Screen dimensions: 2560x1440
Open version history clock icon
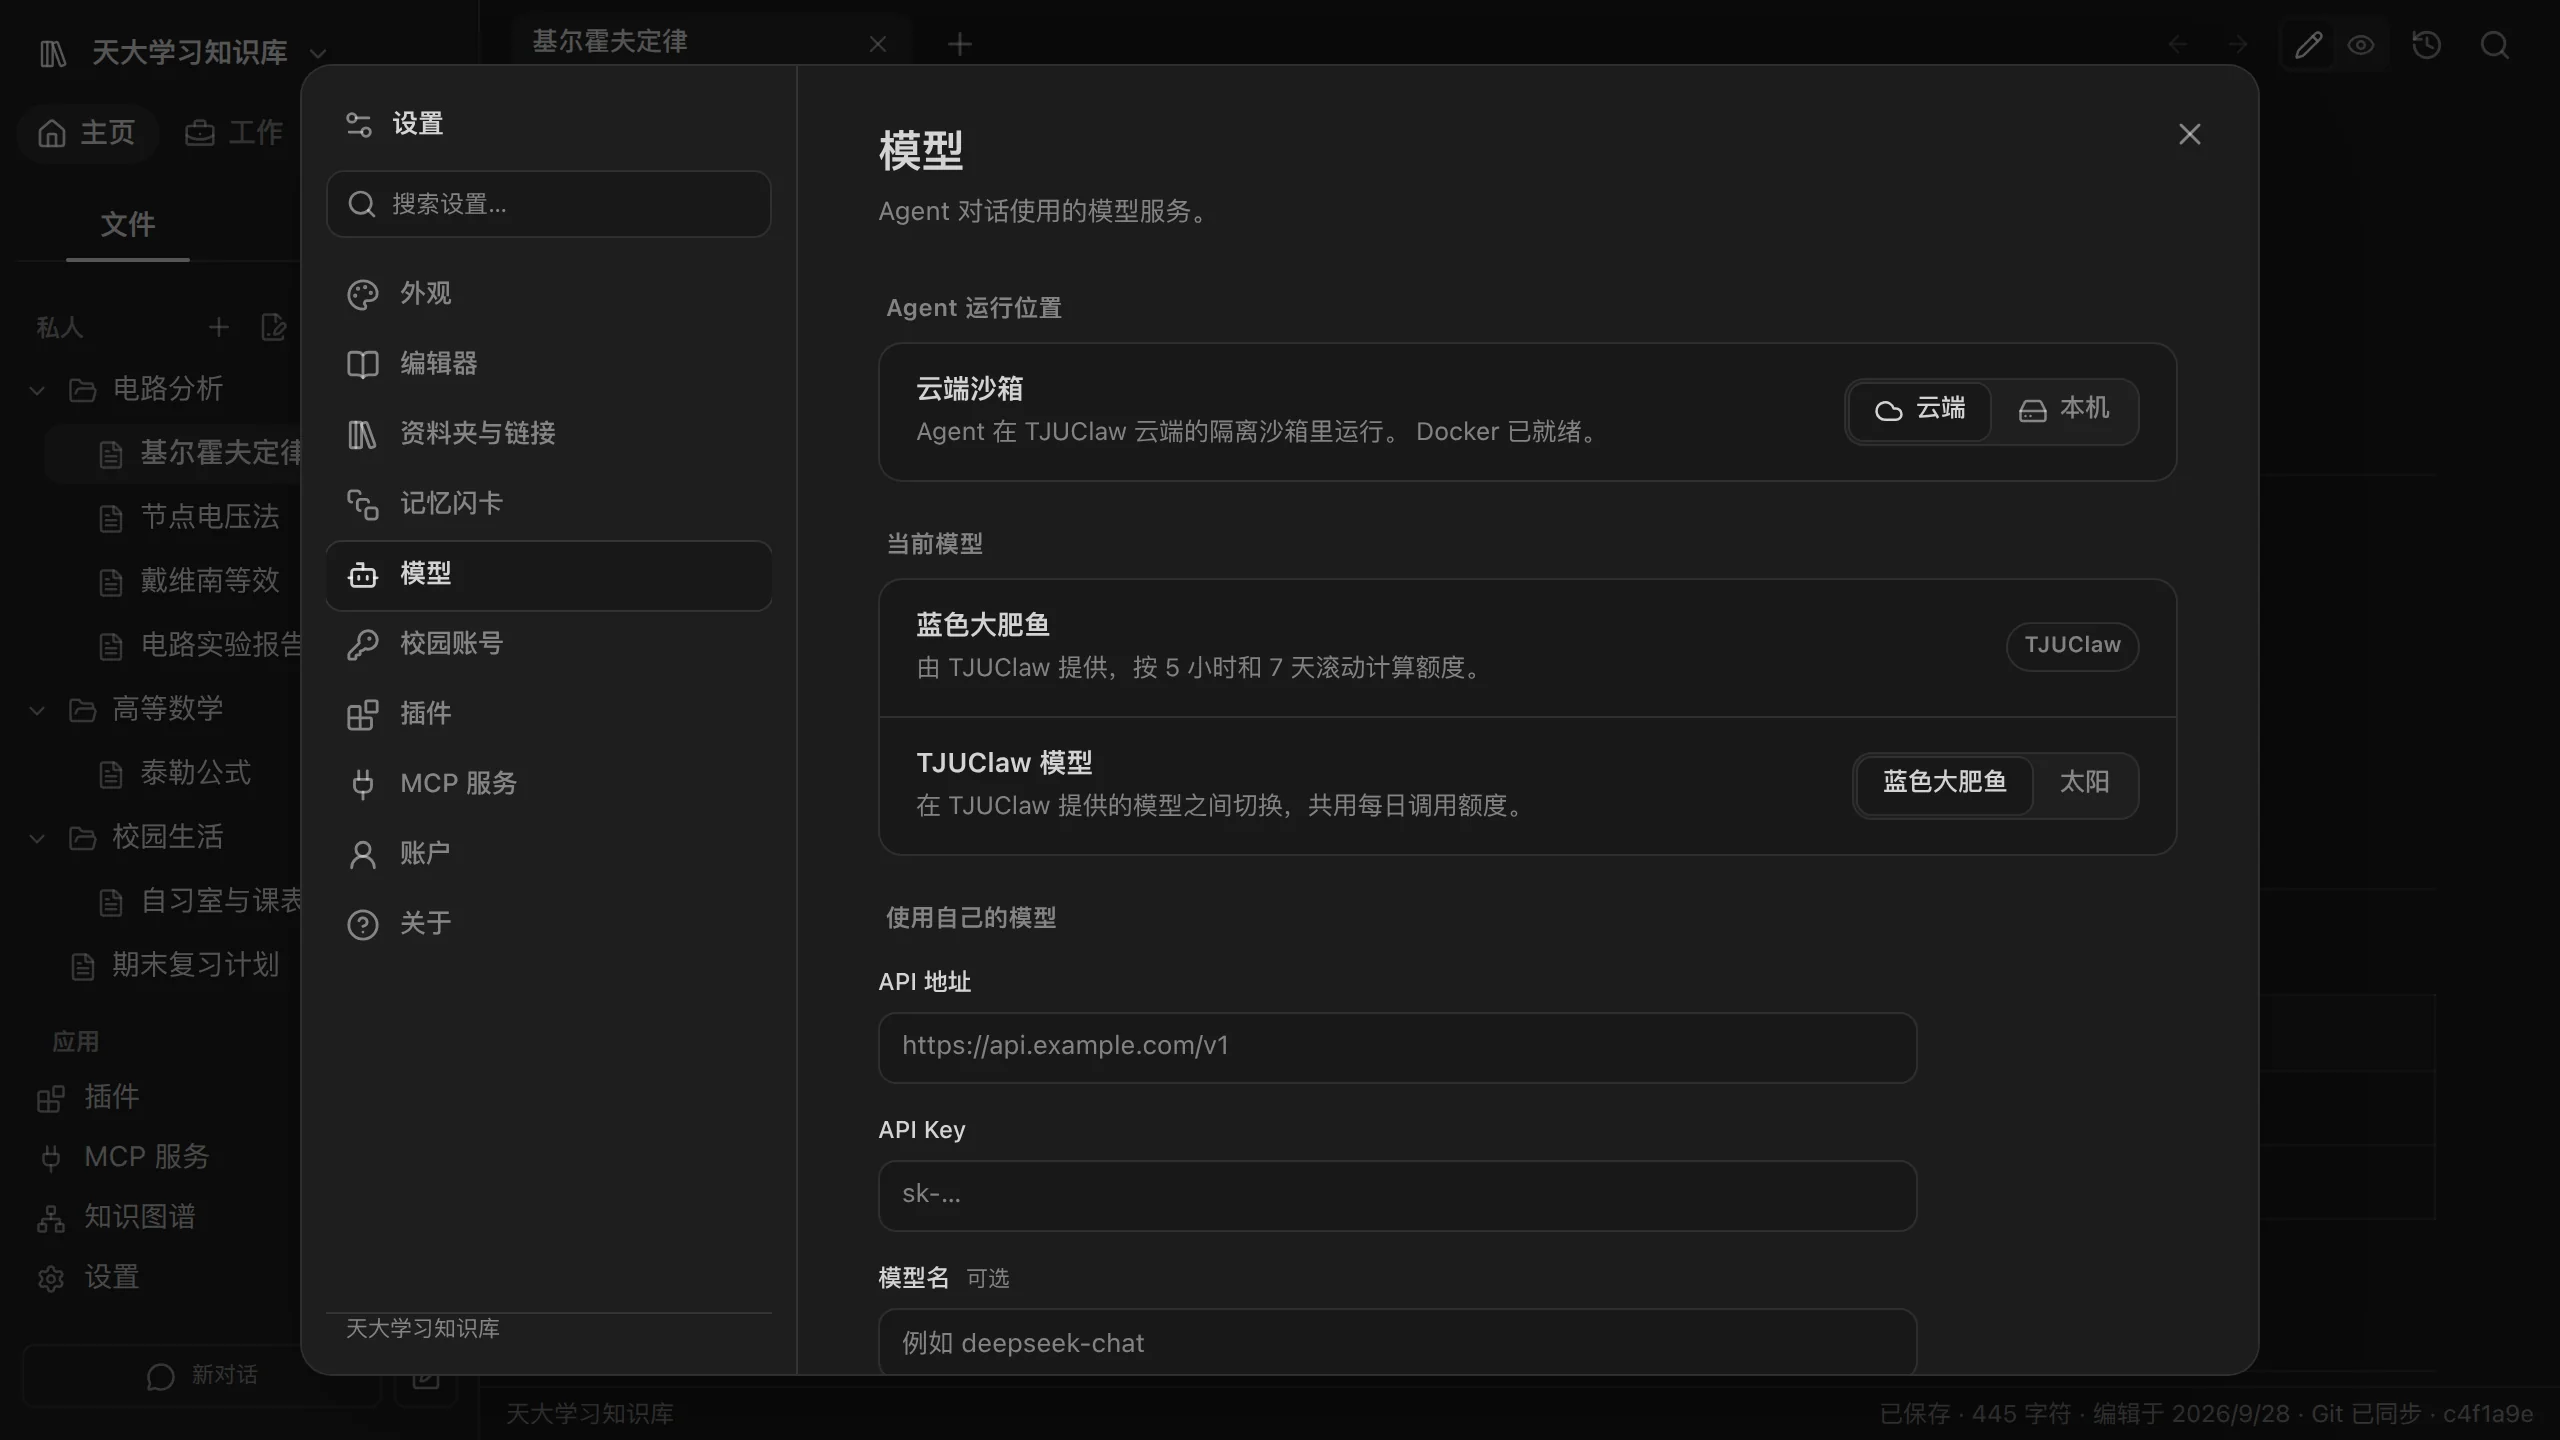point(2427,45)
